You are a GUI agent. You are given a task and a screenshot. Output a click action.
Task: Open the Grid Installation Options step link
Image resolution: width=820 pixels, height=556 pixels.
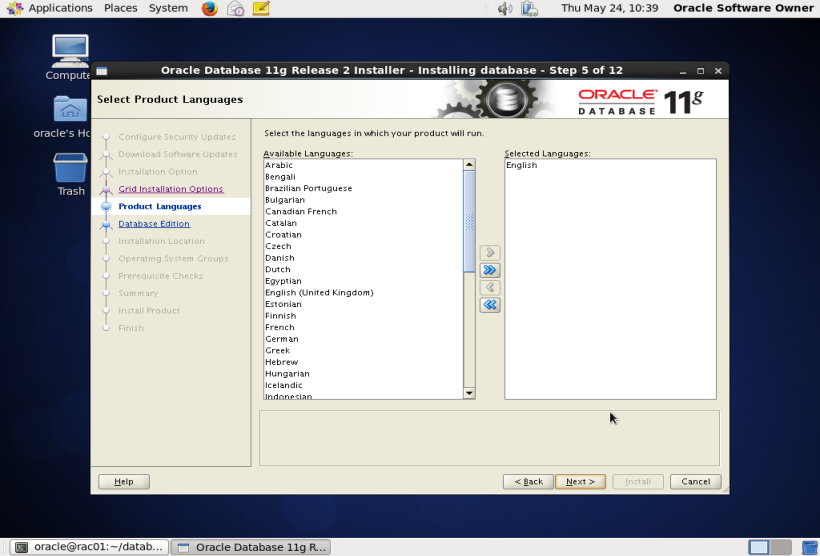tap(170, 189)
